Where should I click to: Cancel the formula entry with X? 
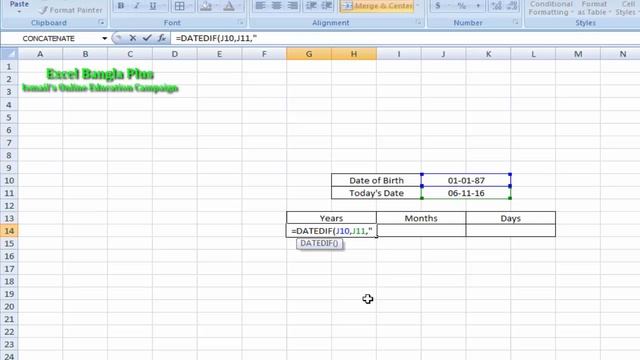[x=133, y=38]
